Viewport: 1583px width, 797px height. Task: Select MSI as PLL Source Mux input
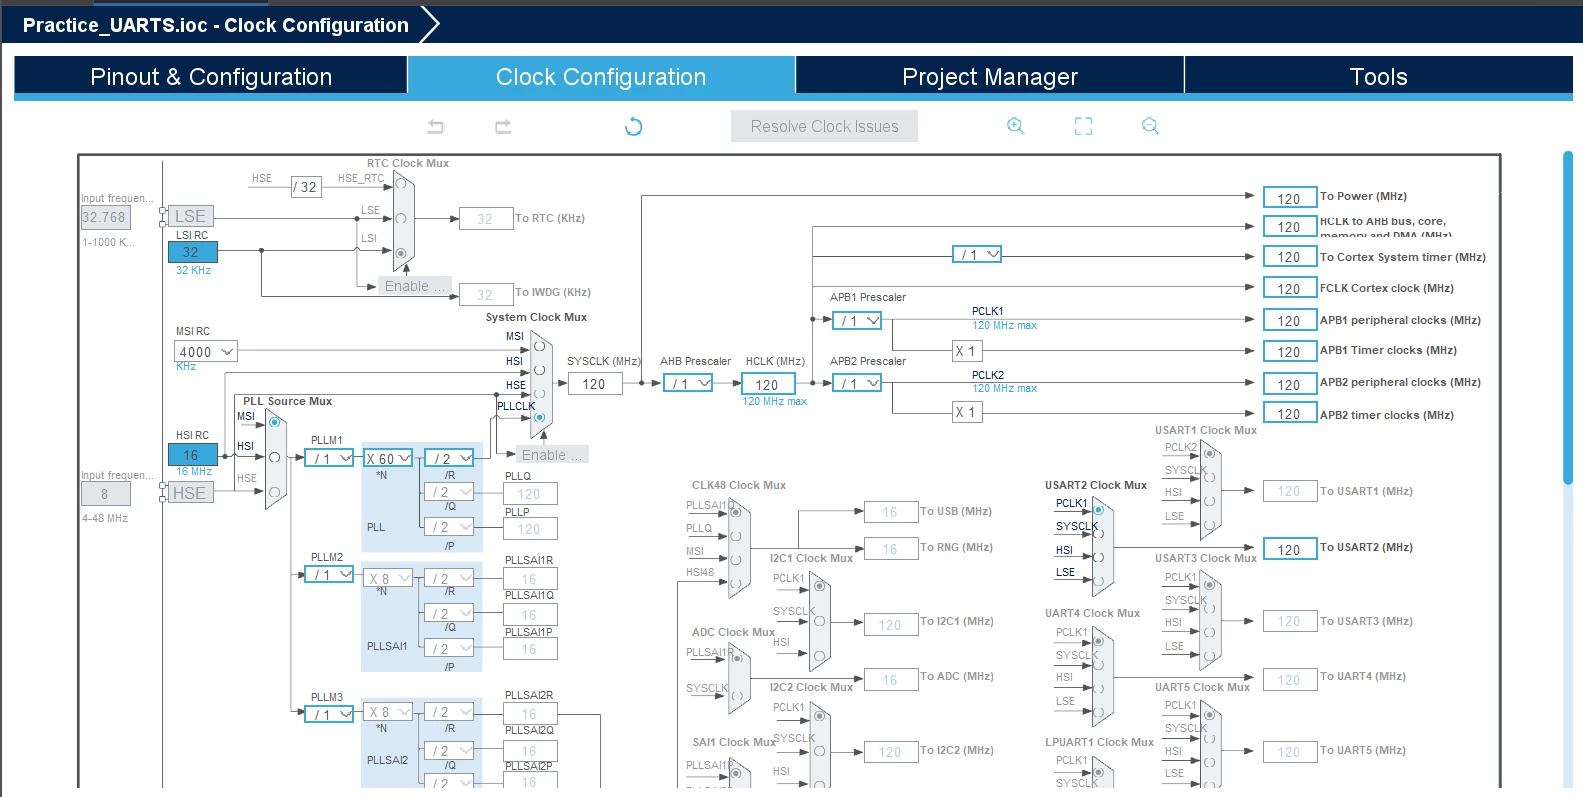274,422
